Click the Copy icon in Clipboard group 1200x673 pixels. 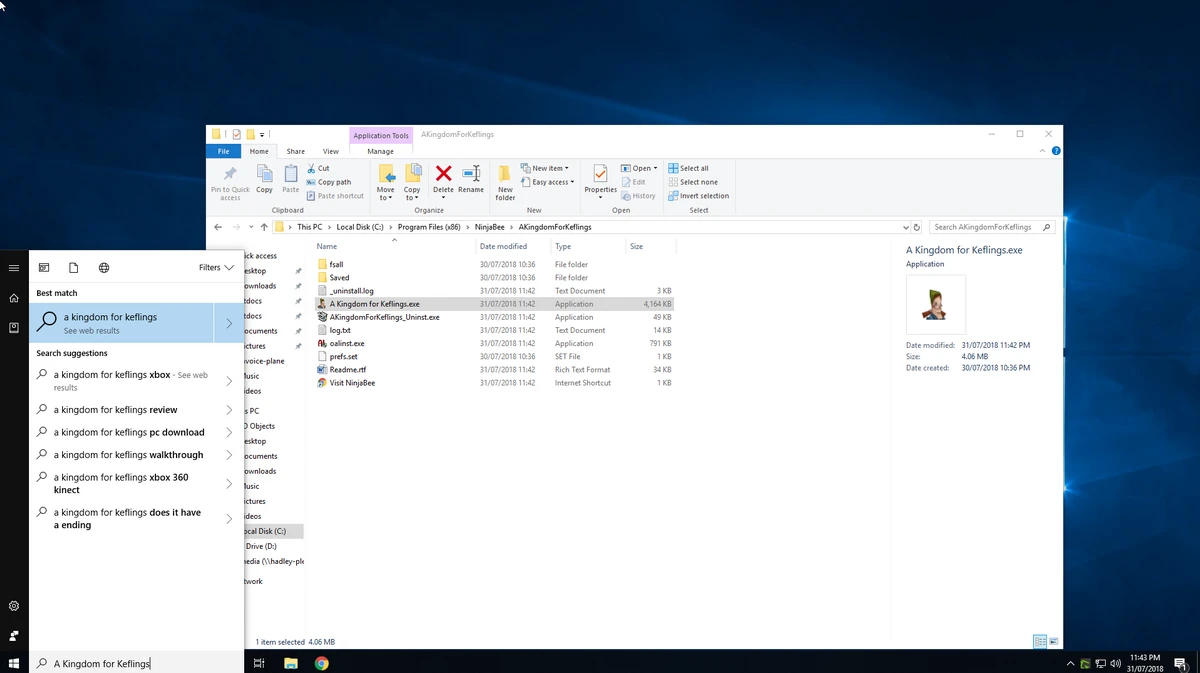264,174
